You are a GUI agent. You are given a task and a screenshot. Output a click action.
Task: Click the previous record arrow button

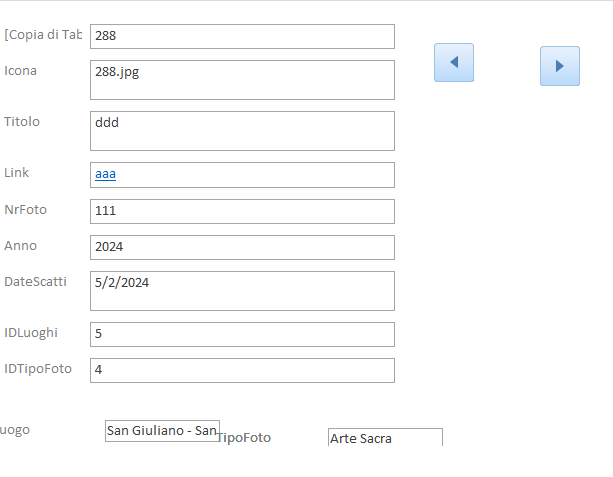point(454,62)
